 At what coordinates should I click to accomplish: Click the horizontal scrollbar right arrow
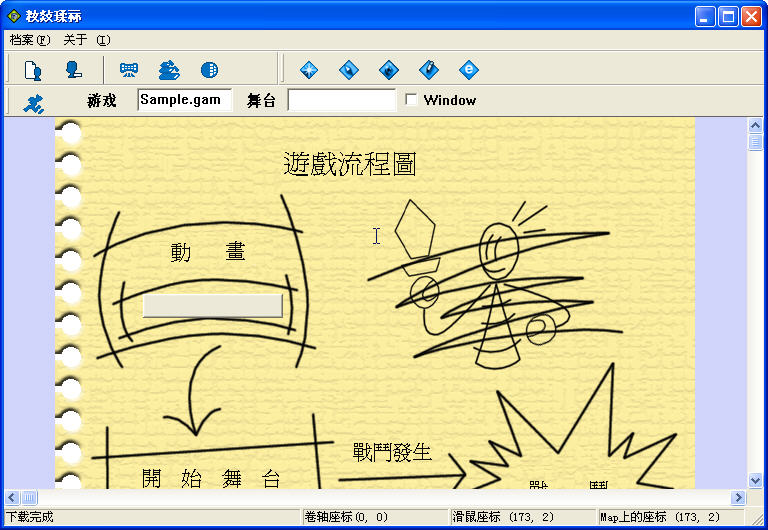[x=738, y=498]
